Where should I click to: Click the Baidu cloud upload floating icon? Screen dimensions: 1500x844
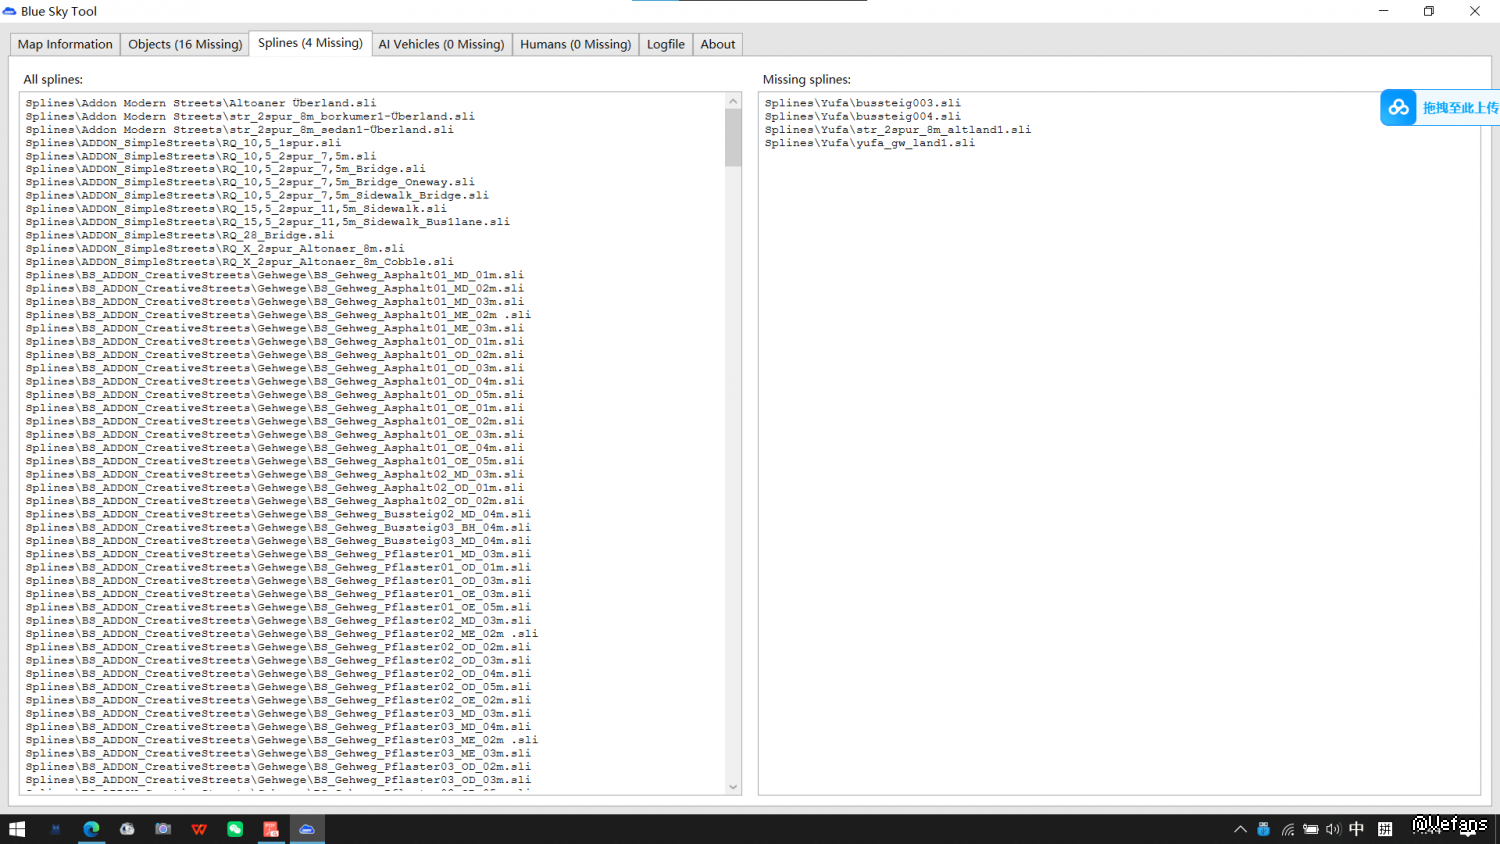pos(1398,108)
